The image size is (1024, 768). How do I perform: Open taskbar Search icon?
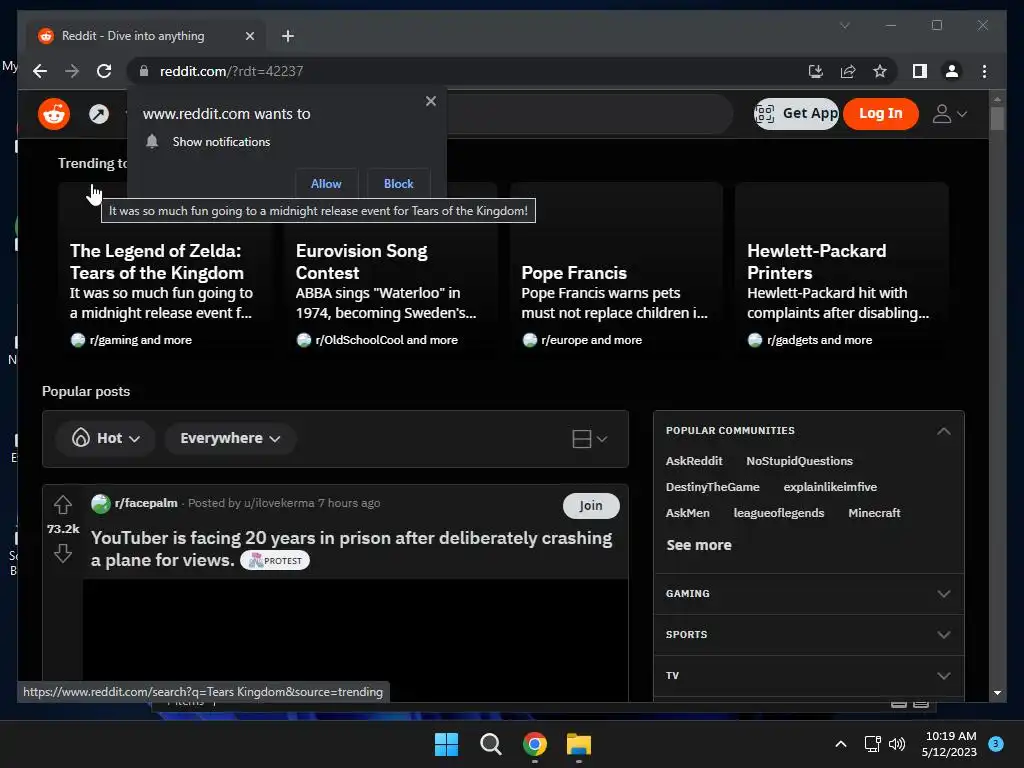coord(490,744)
